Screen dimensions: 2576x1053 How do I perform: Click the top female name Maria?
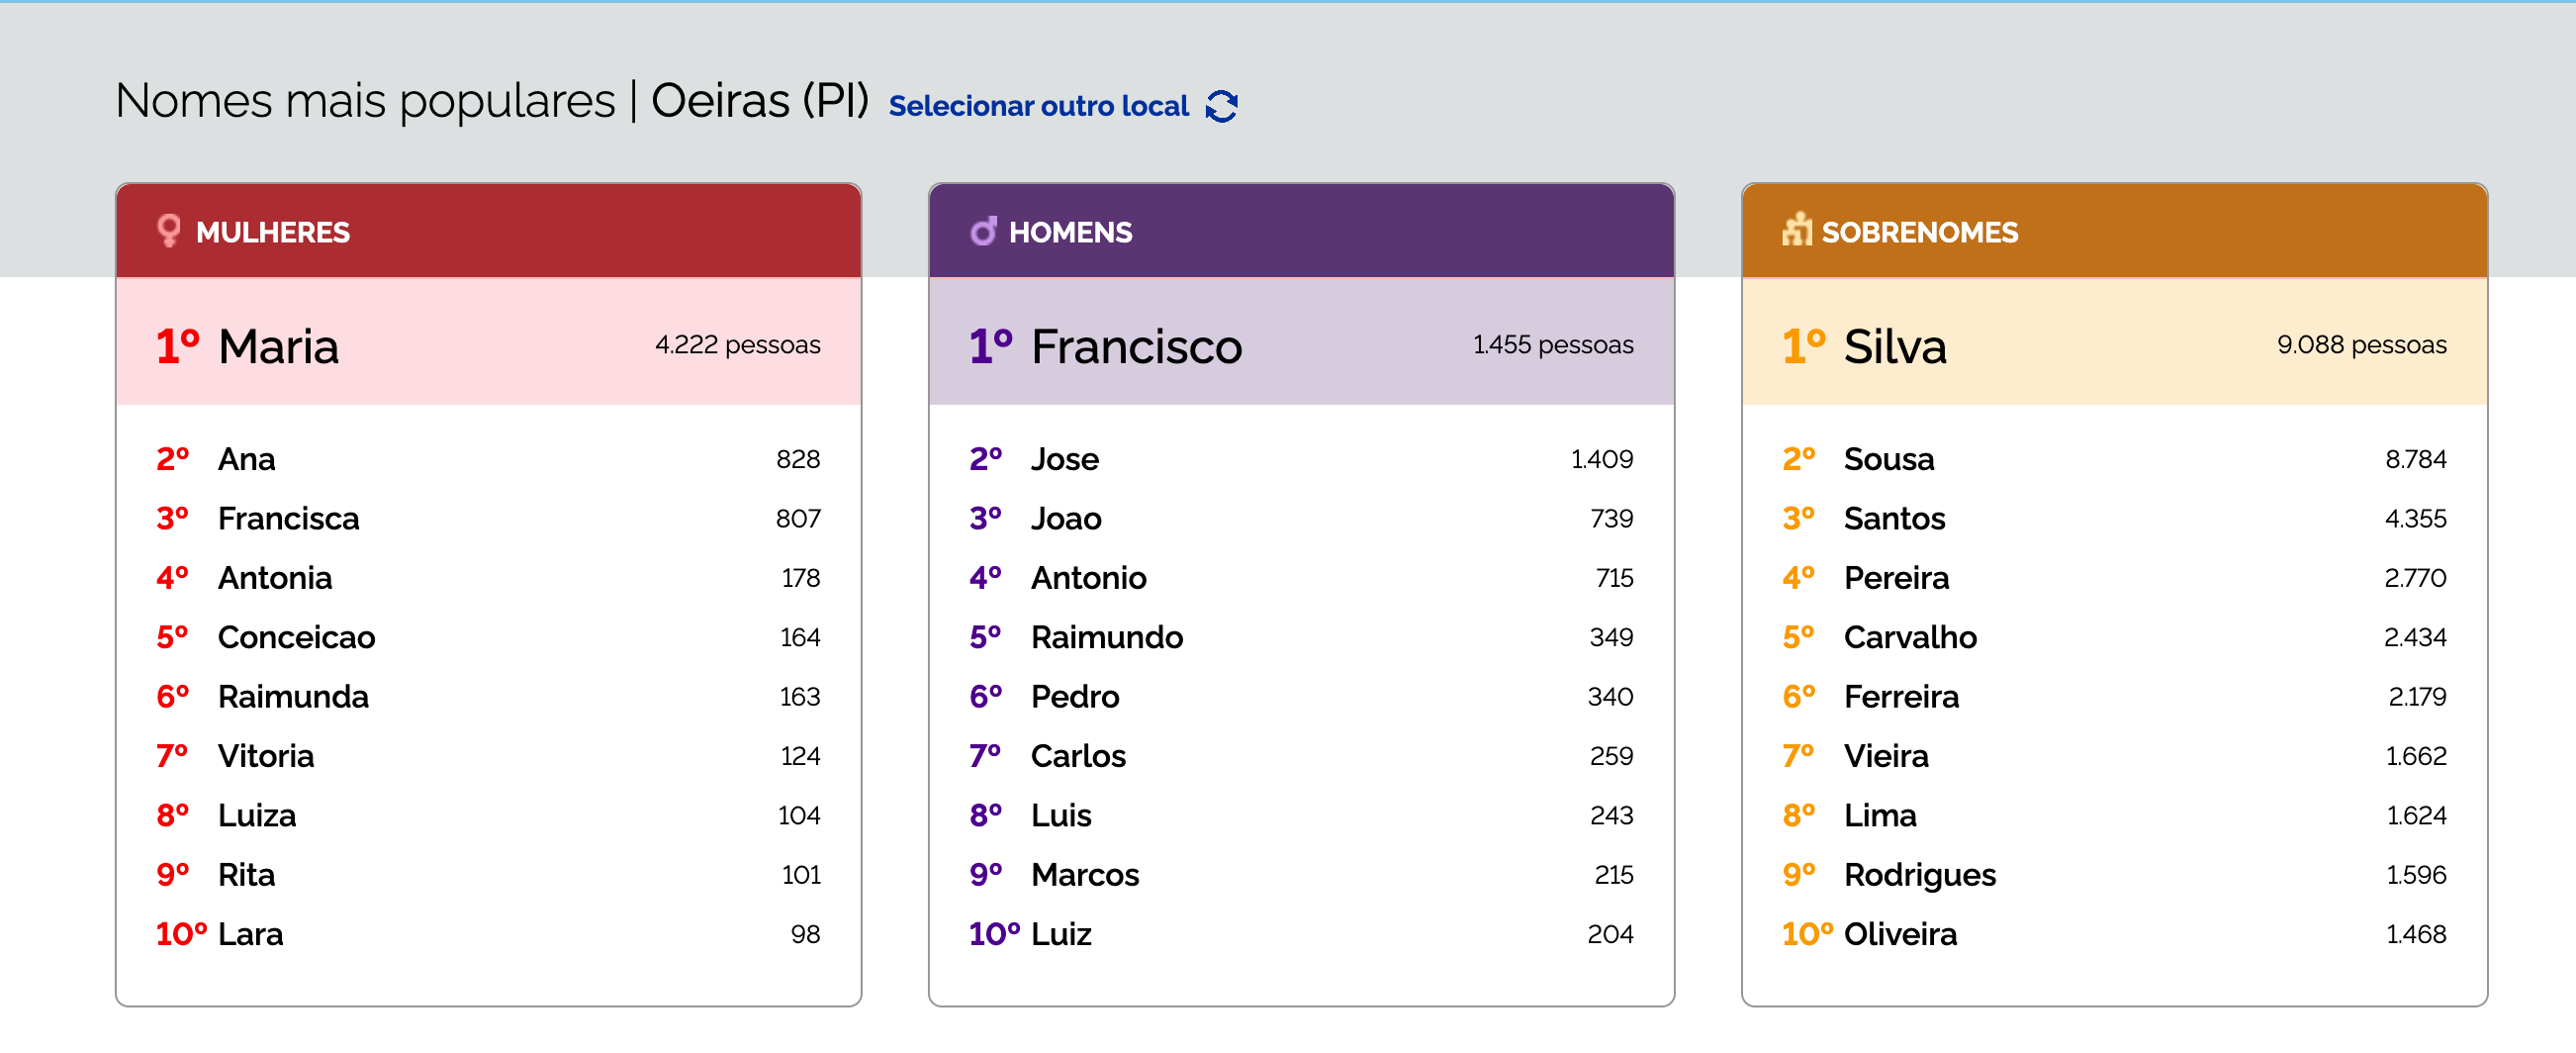[x=278, y=347]
